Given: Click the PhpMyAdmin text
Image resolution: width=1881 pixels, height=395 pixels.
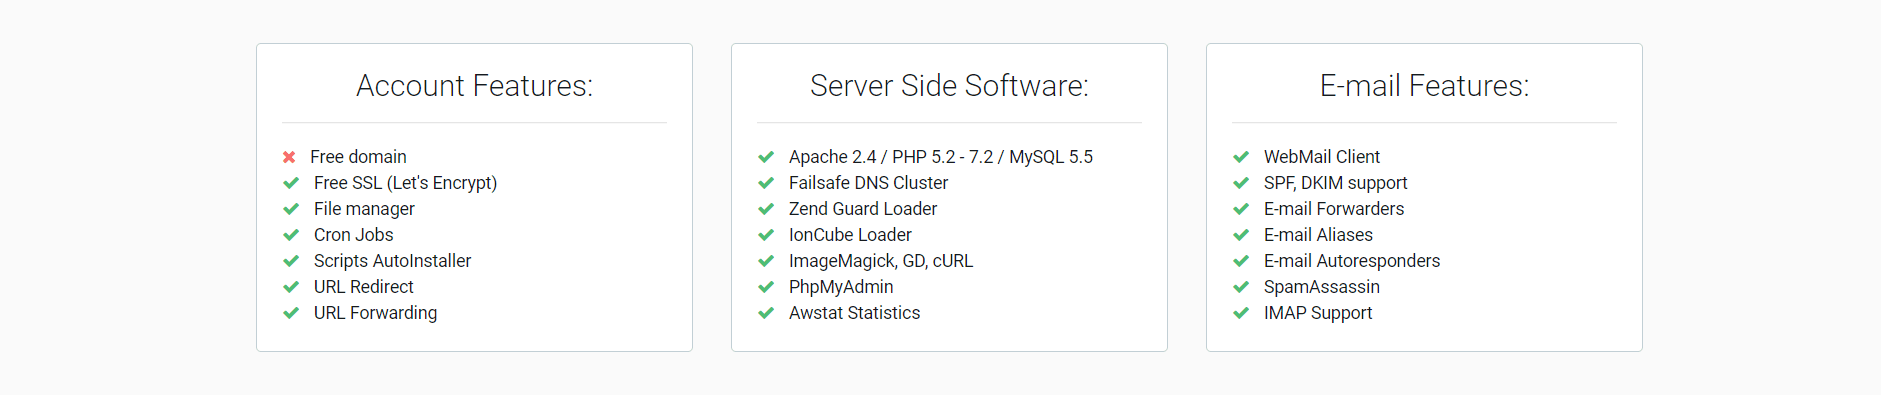Looking at the screenshot, I should 841,287.
